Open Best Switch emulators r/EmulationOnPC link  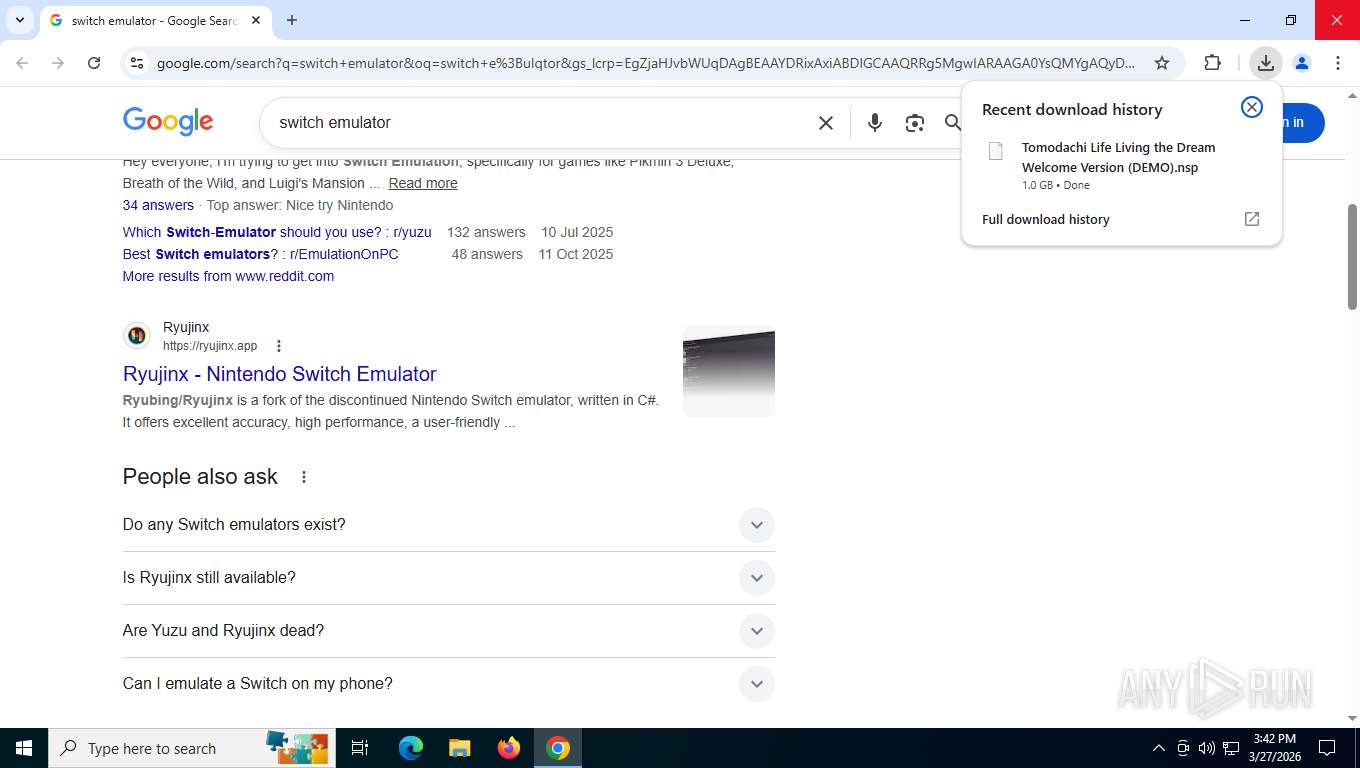(x=261, y=254)
